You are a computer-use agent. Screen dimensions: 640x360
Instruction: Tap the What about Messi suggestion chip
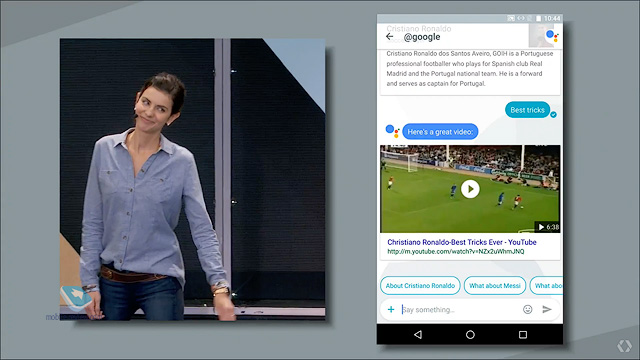495,285
